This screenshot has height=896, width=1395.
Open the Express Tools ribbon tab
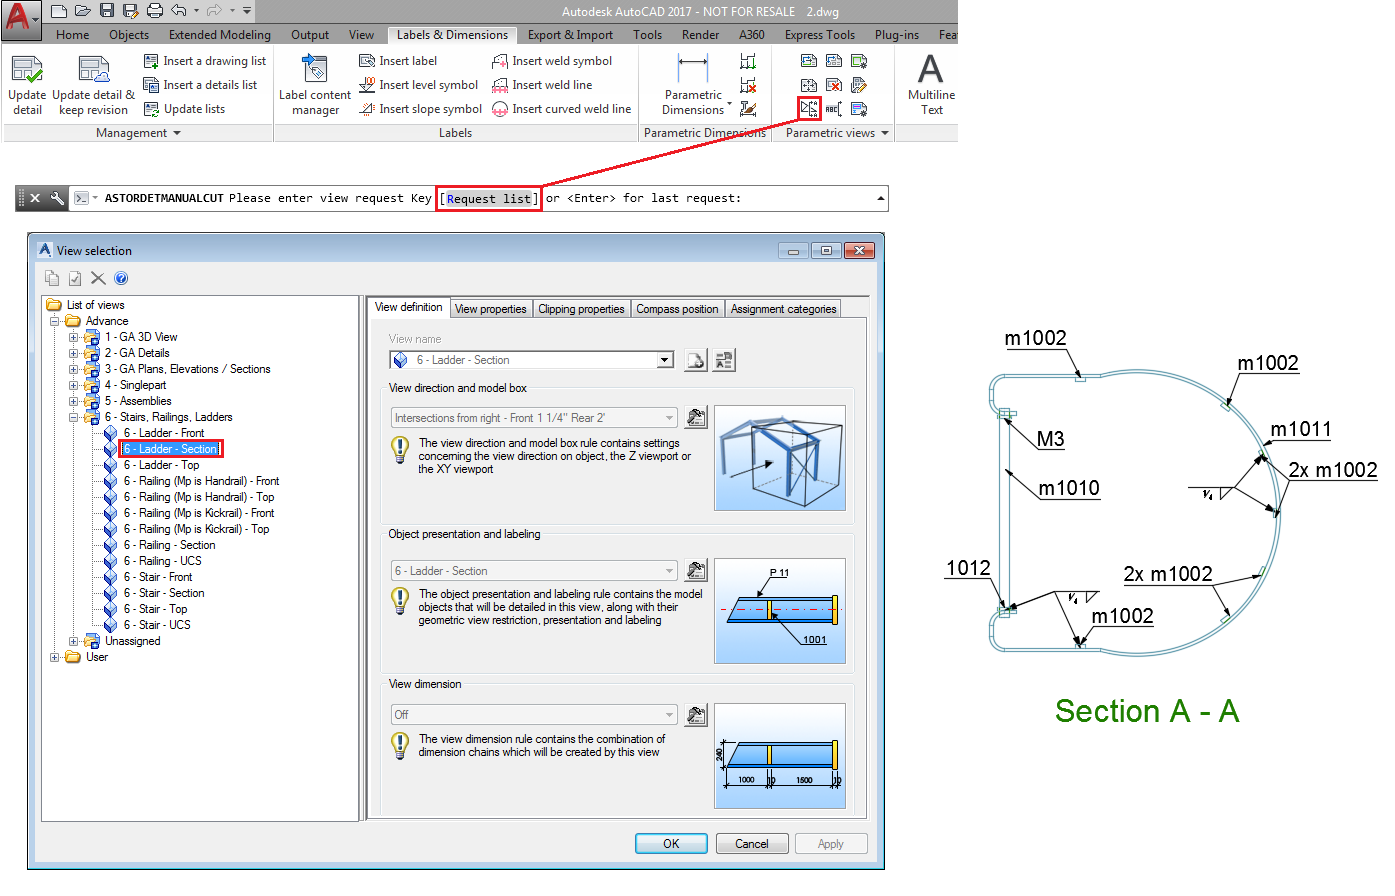[820, 35]
